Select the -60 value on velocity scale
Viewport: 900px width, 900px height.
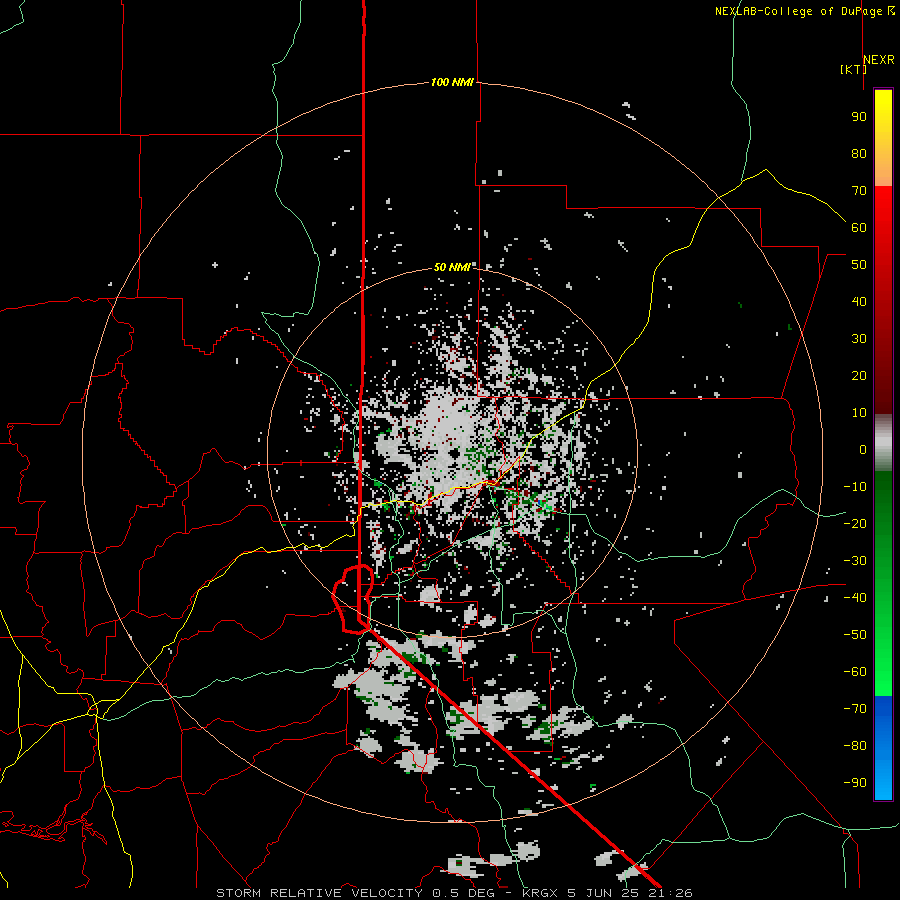[x=855, y=672]
